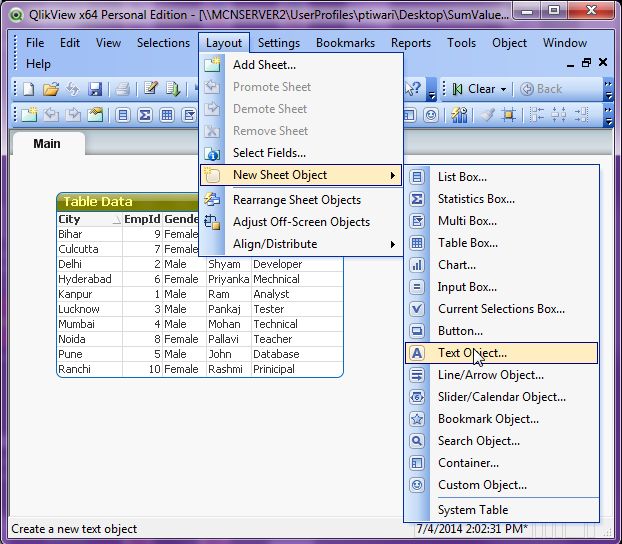This screenshot has height=544, width=622.
Task: Select the Lucknow cell in the table
Action: pyautogui.click(x=89, y=309)
